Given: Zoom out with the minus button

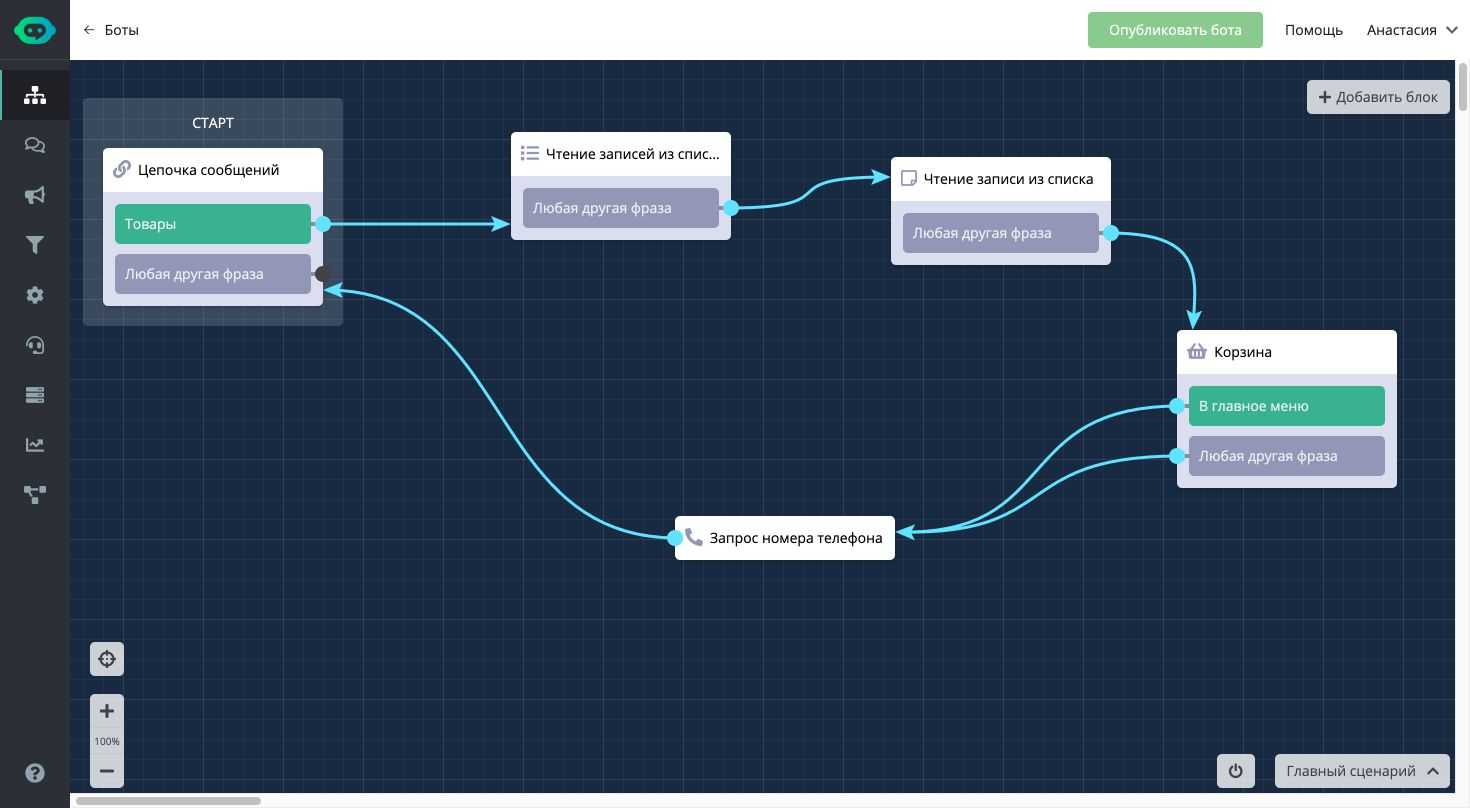Looking at the screenshot, I should pyautogui.click(x=107, y=771).
